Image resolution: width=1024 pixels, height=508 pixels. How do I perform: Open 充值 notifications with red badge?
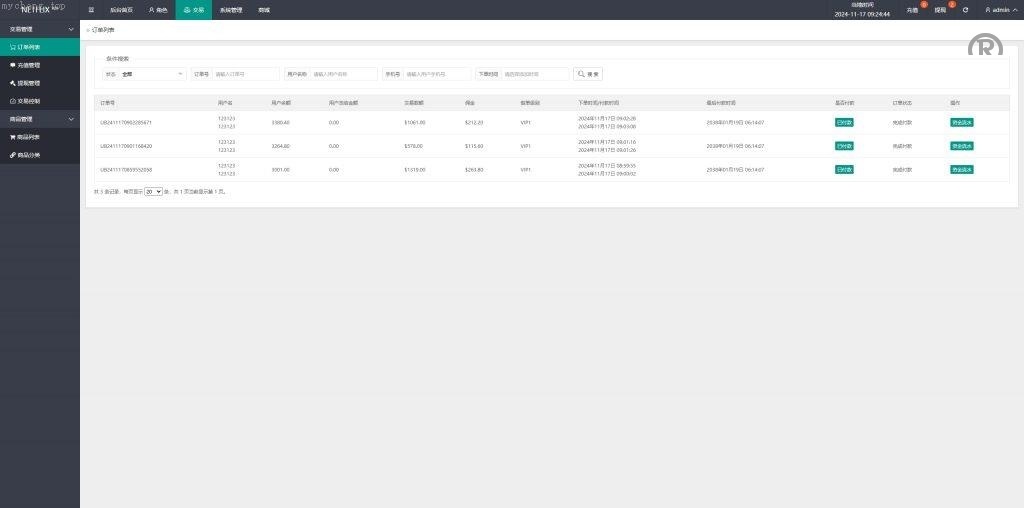(912, 10)
